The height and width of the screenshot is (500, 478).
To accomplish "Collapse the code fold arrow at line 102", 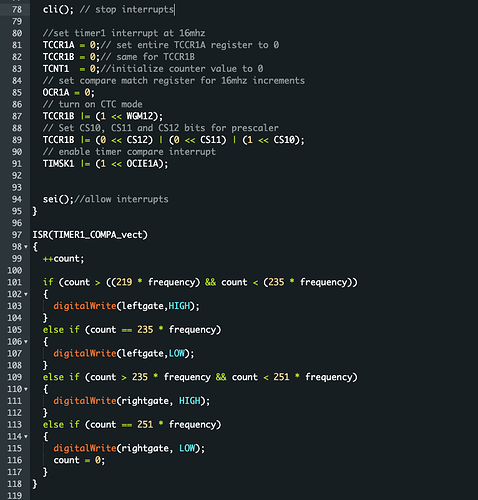I will coord(26,294).
